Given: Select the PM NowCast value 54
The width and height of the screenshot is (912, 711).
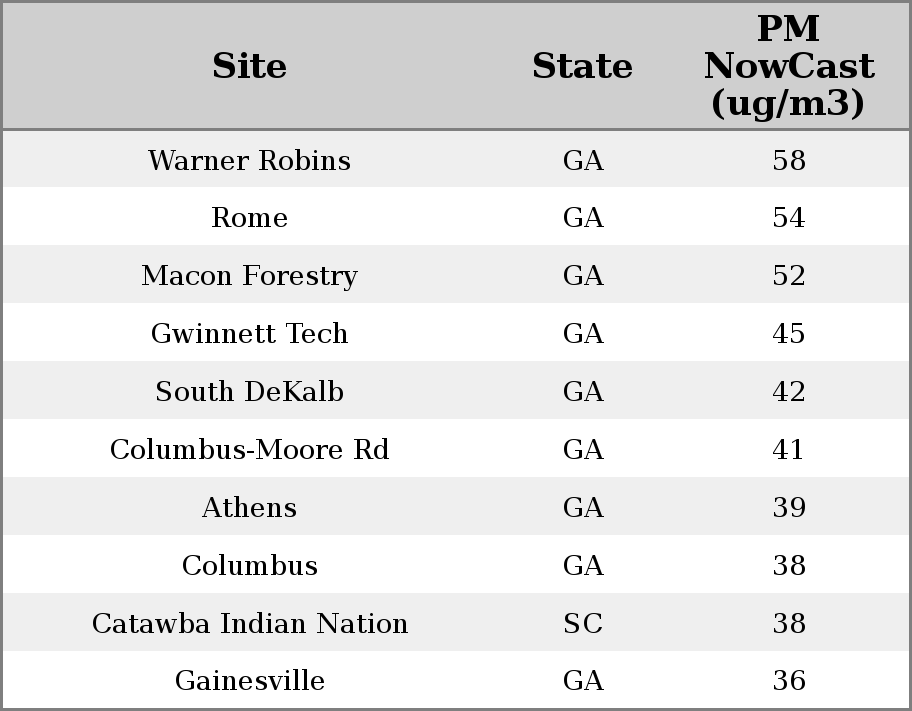Looking at the screenshot, I should (x=788, y=218).
